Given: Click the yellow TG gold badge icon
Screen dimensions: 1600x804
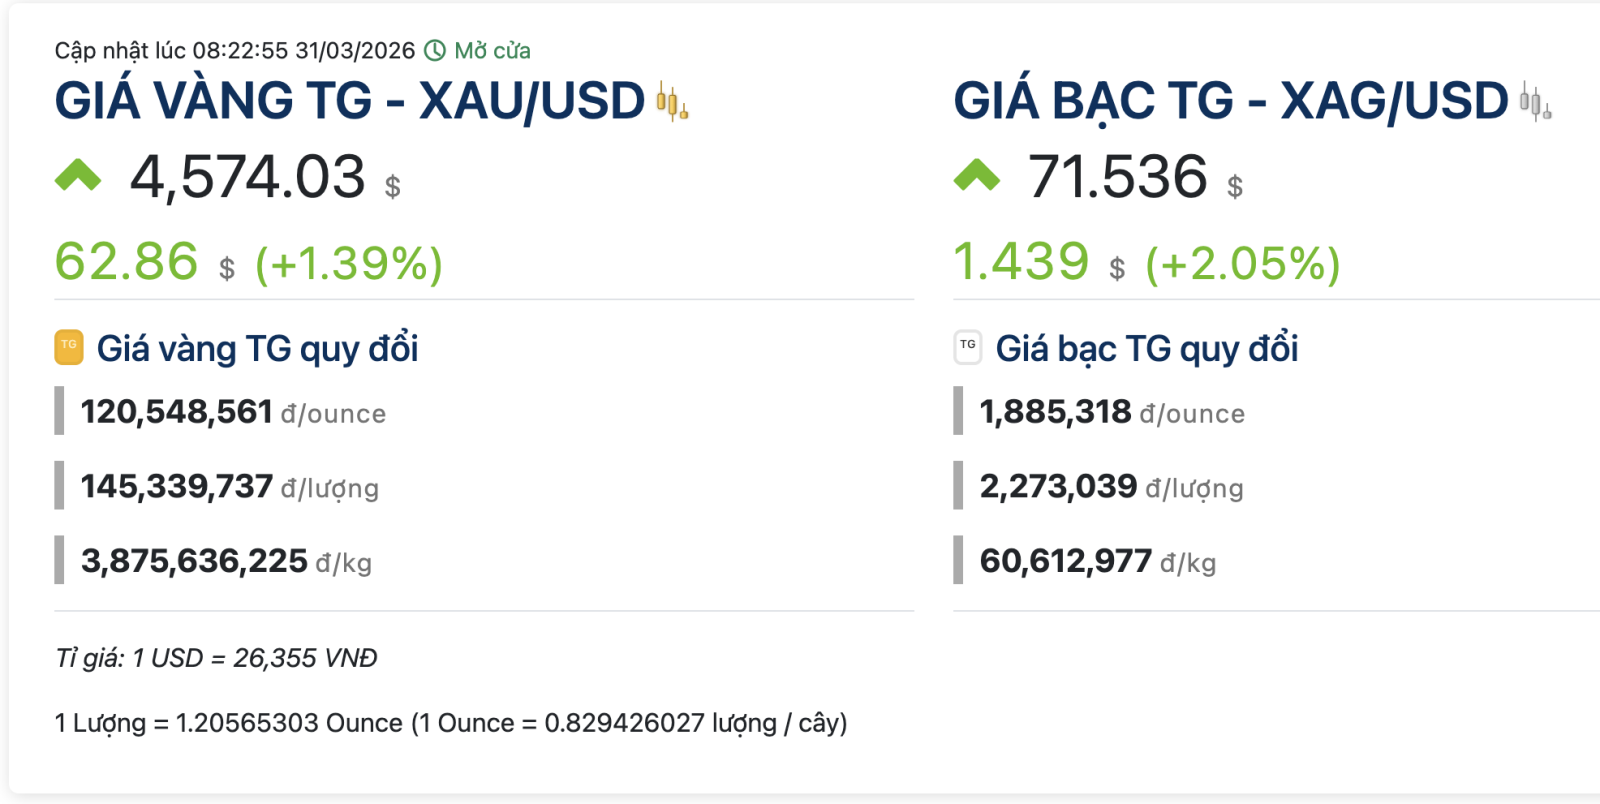Looking at the screenshot, I should (69, 347).
